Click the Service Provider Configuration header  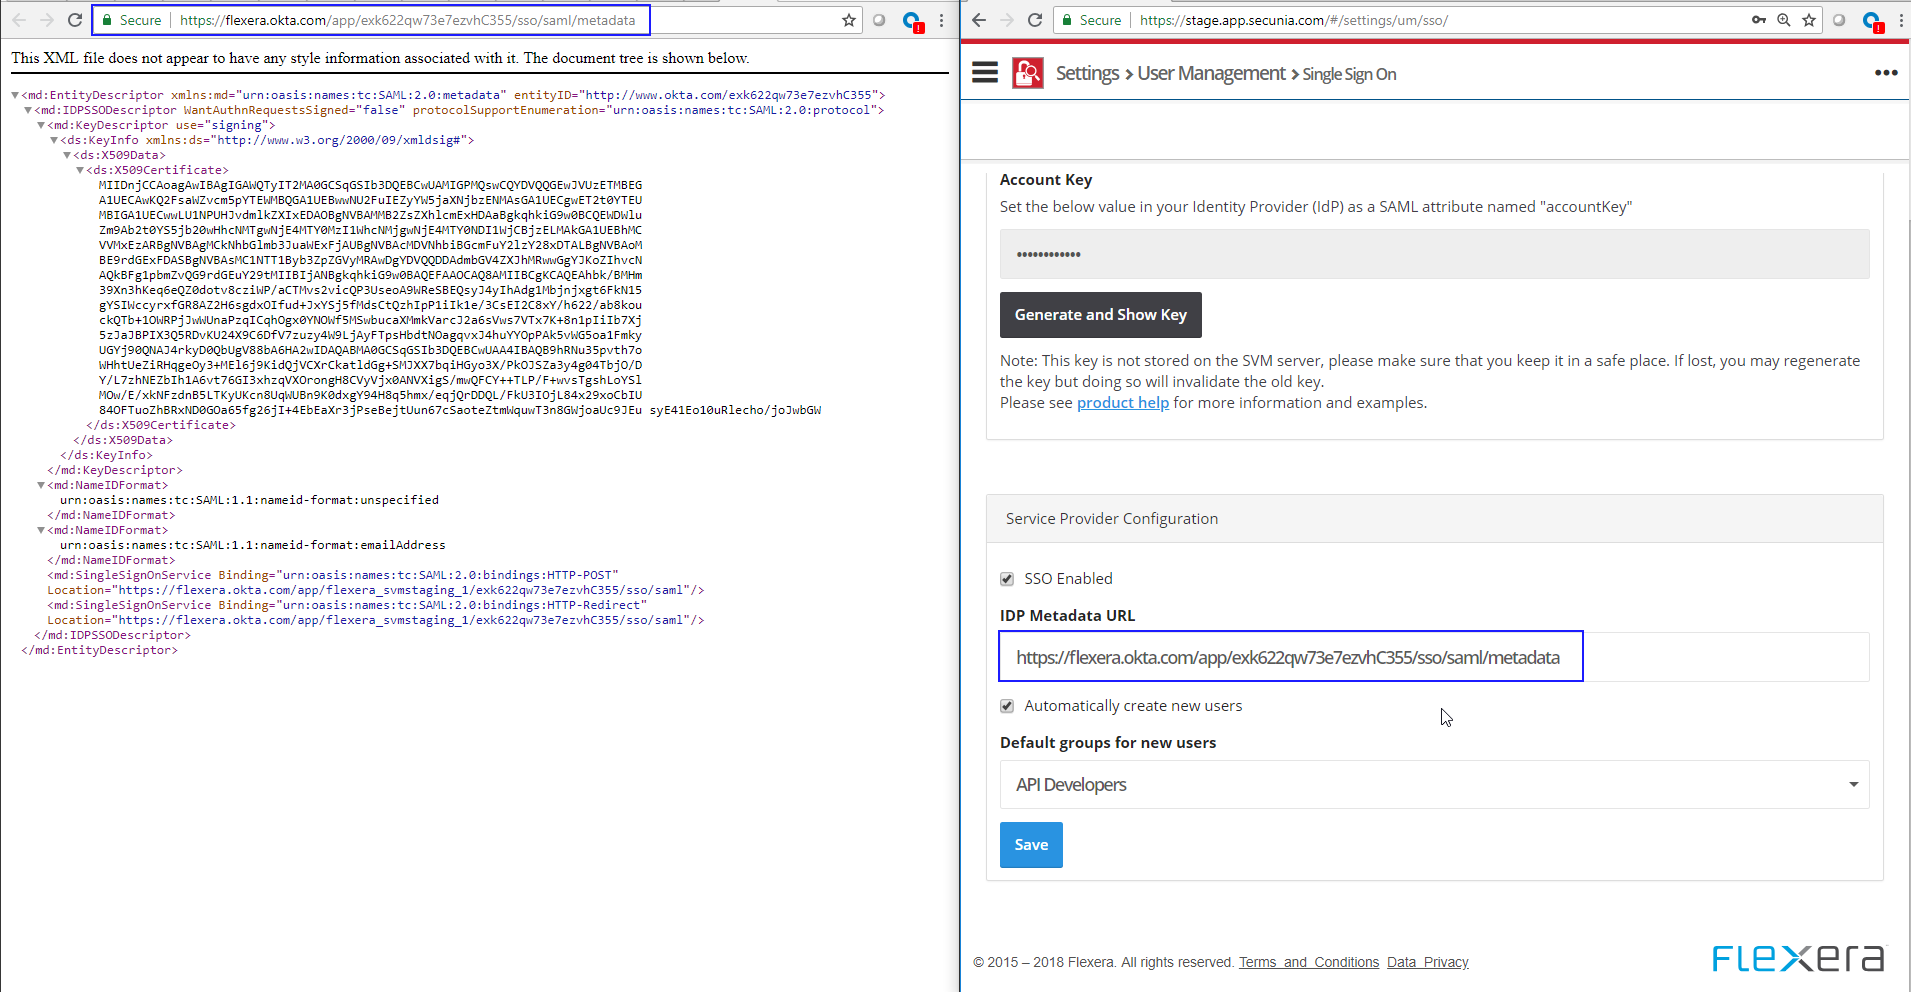click(x=1434, y=519)
